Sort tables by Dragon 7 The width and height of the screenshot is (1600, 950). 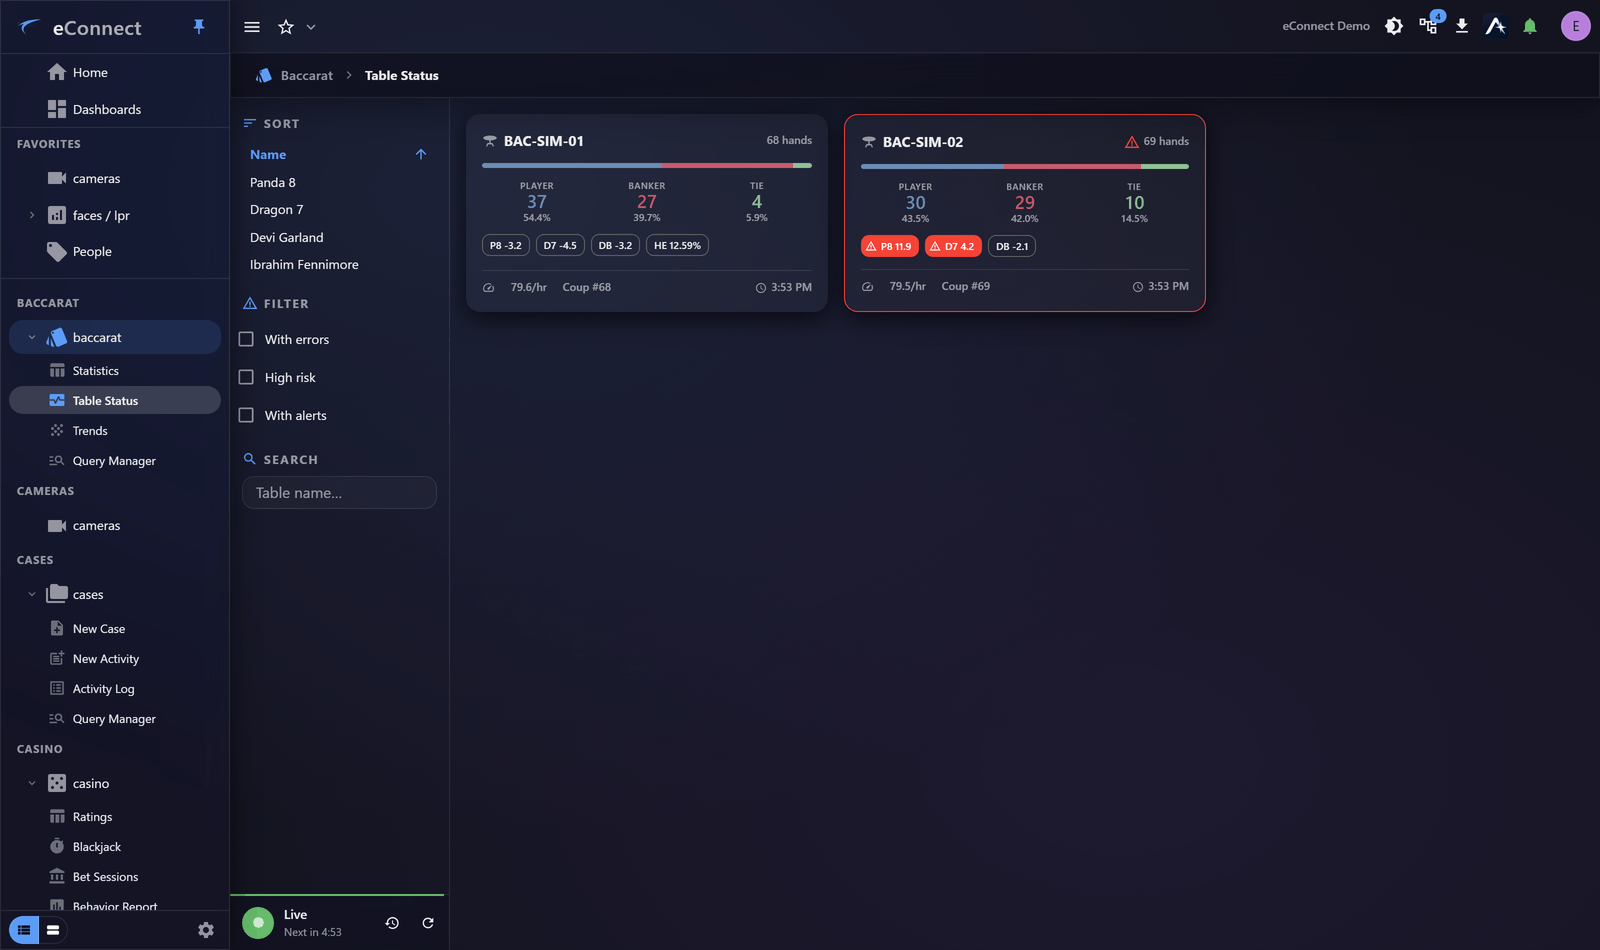point(277,209)
